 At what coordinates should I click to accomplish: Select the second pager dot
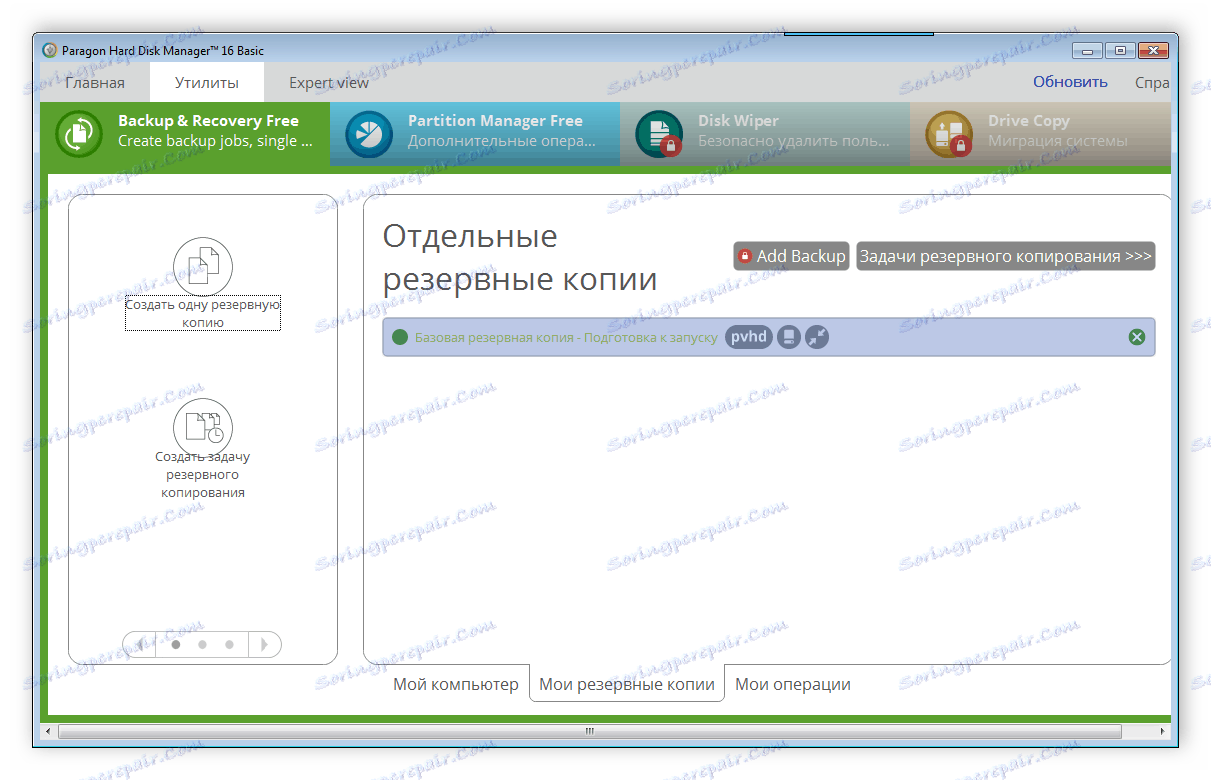pyautogui.click(x=202, y=645)
